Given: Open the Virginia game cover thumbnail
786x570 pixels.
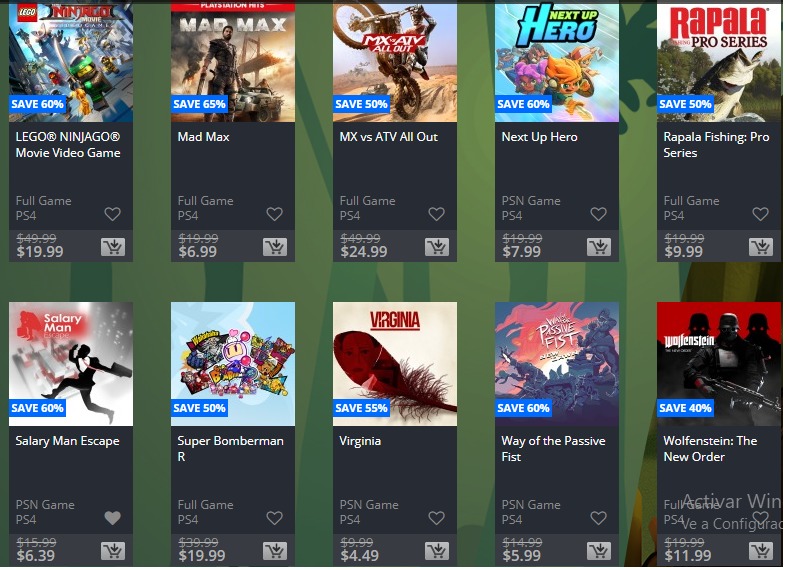Looking at the screenshot, I should click(x=395, y=364).
